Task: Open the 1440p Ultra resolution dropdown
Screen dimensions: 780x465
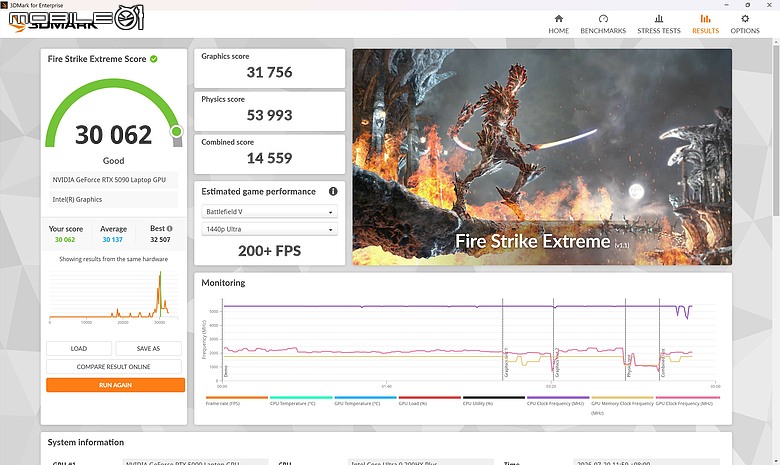Action: pos(269,229)
